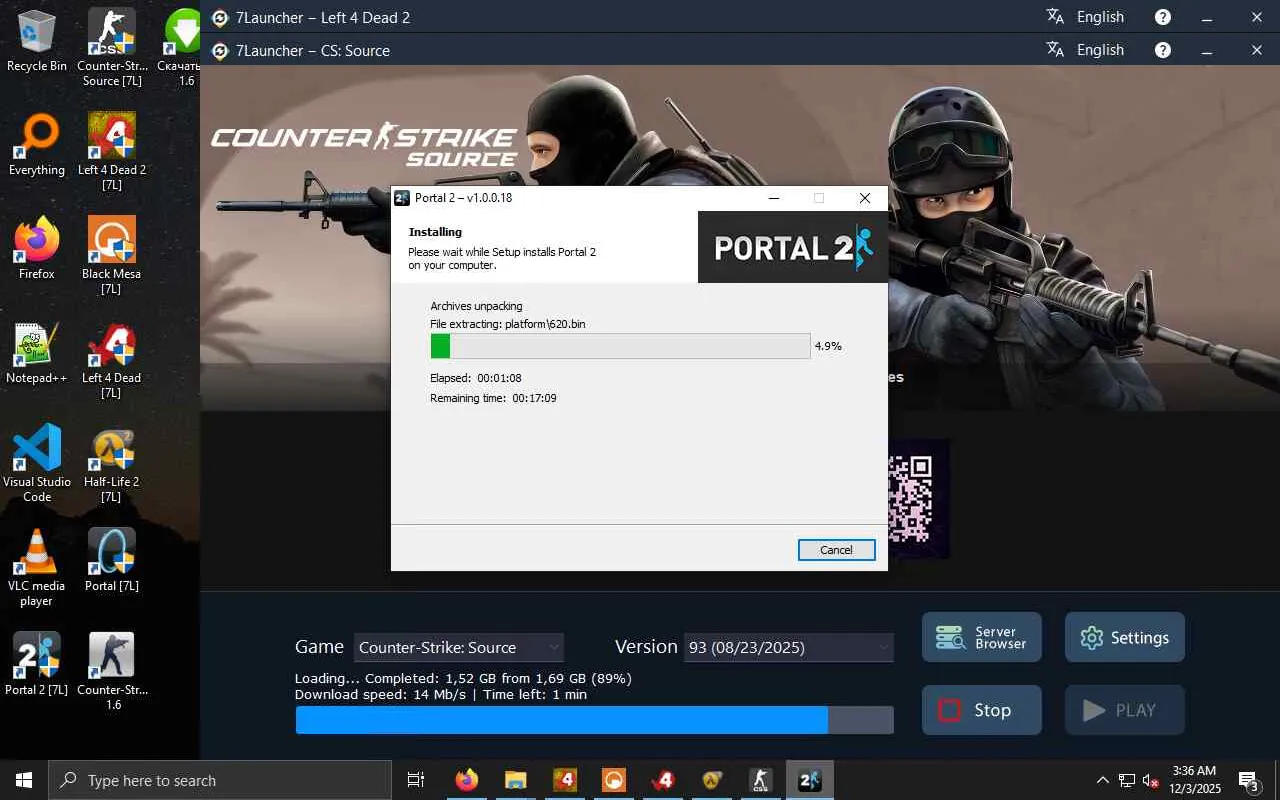Close the 7Launcher Left 4 Dead 2 window
The height and width of the screenshot is (800, 1280).
click(x=1257, y=17)
